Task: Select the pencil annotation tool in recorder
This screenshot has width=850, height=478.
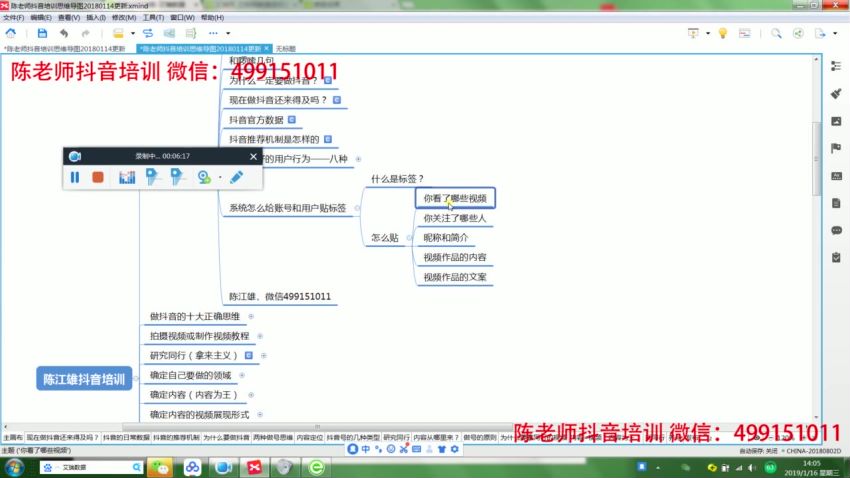Action: tap(236, 177)
